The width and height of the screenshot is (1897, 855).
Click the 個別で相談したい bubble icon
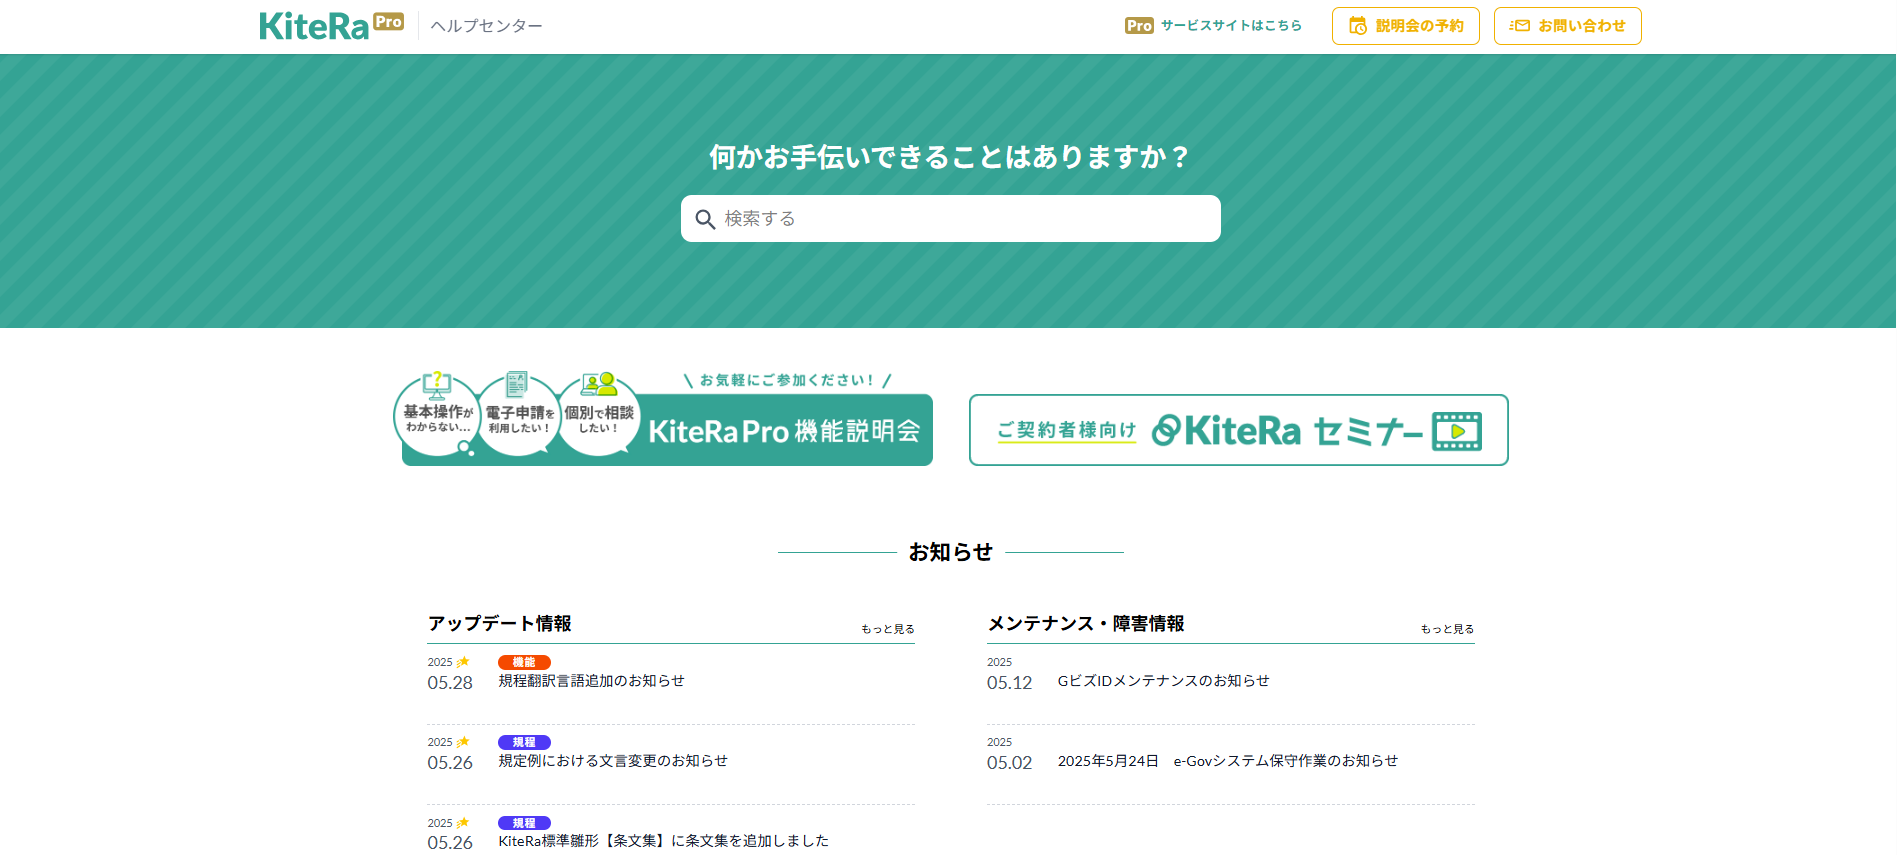599,414
